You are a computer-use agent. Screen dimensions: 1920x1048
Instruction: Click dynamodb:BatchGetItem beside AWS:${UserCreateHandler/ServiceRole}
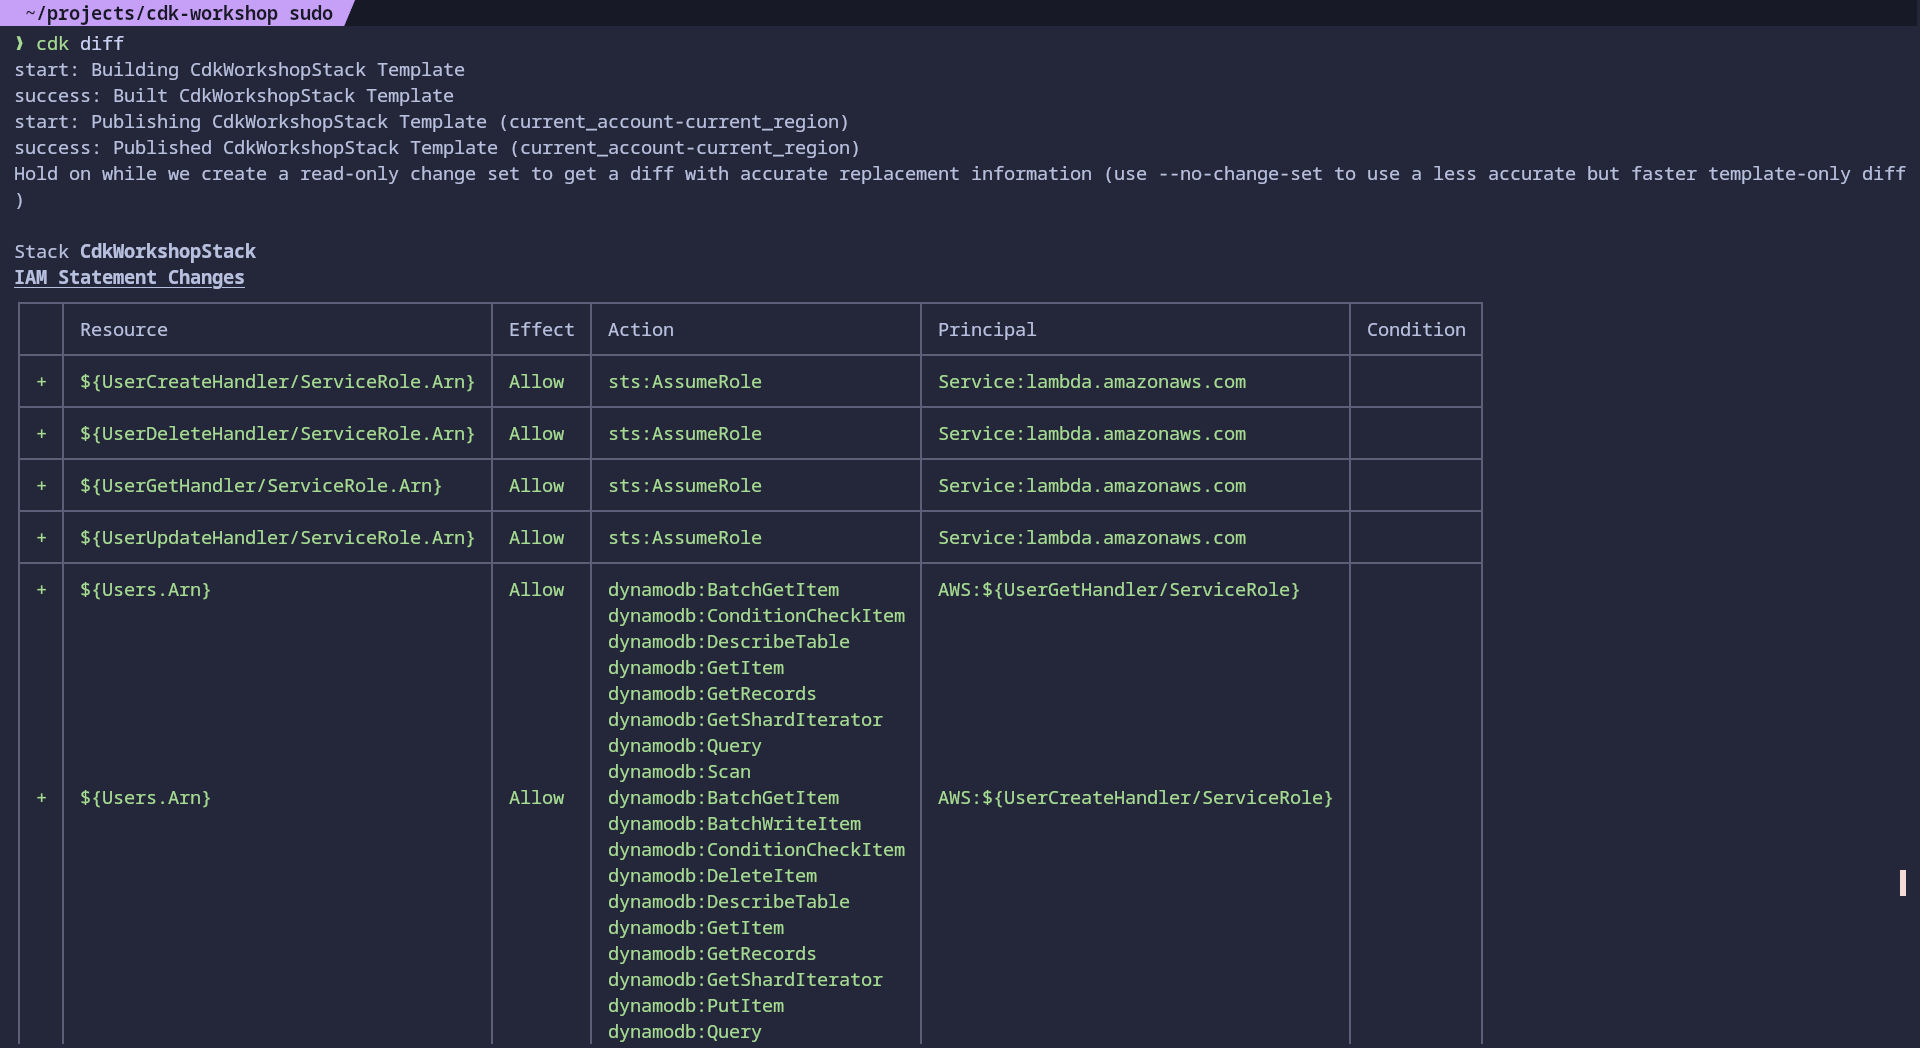723,798
